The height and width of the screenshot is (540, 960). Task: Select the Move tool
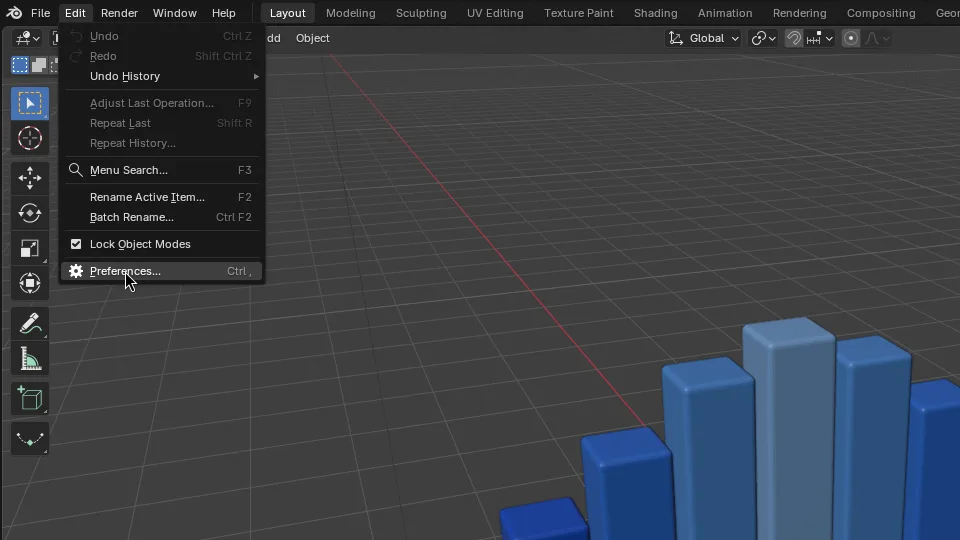coord(29,178)
